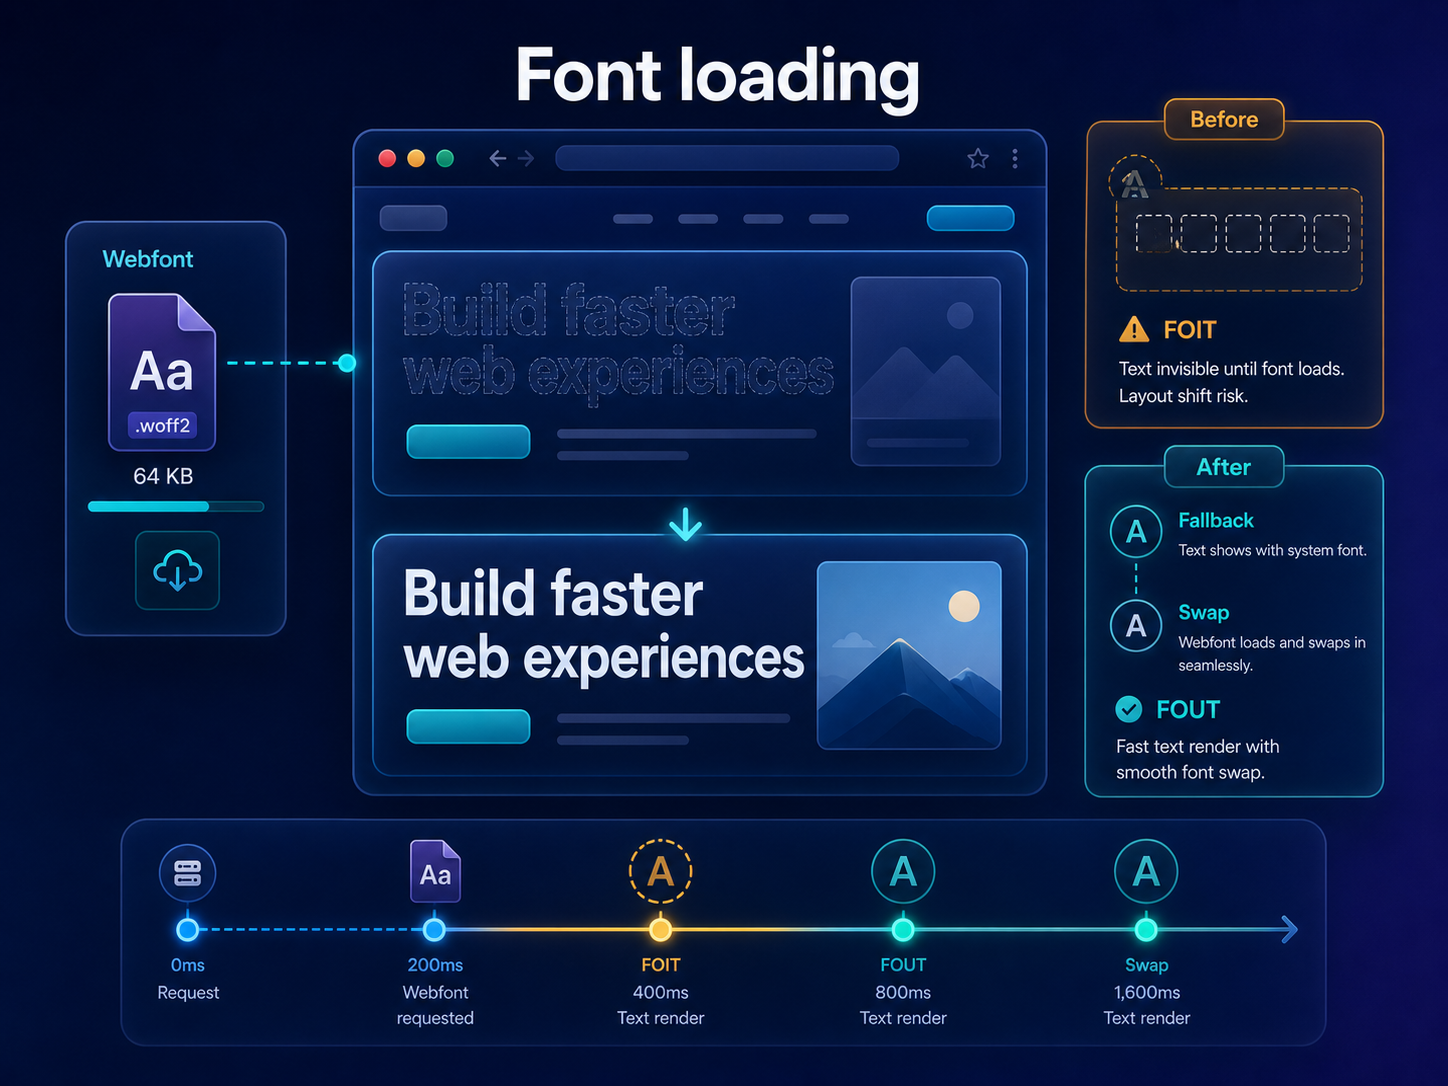The width and height of the screenshot is (1448, 1086).
Task: Click the teal button in the lower hero card
Action: pos(468,726)
